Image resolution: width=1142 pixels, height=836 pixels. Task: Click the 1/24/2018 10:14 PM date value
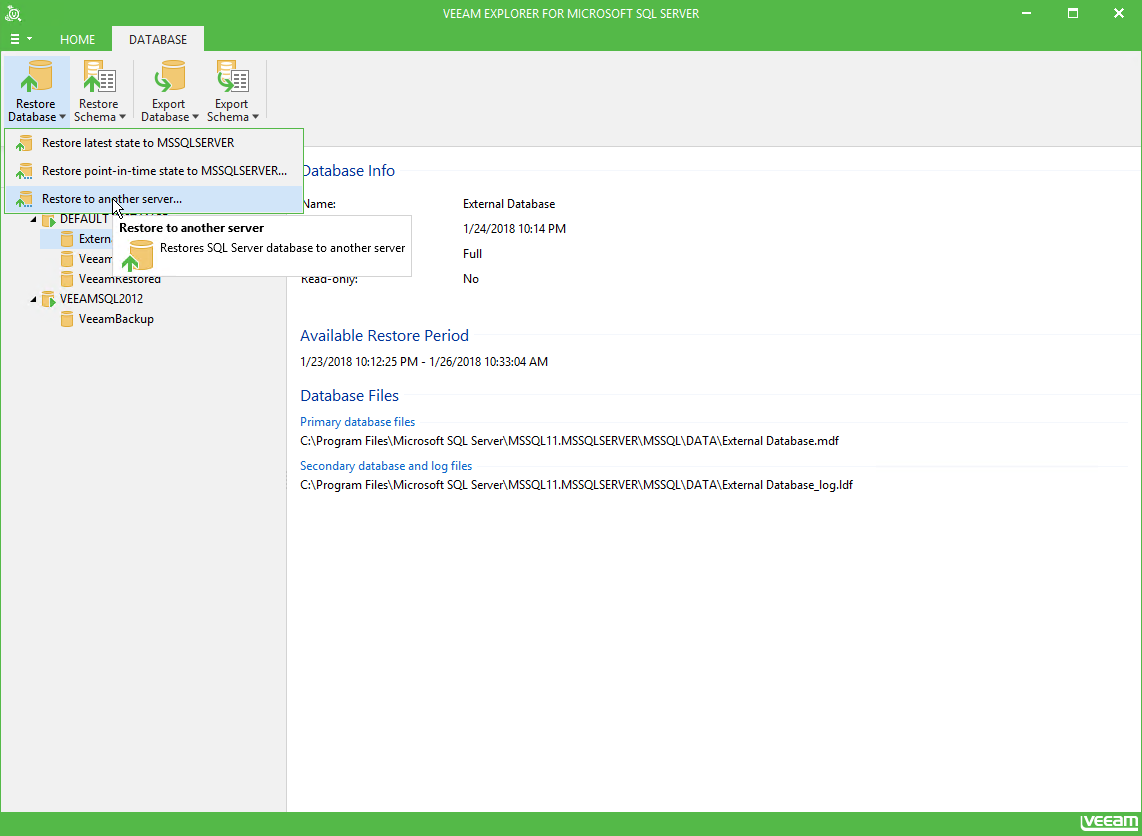[x=514, y=229]
